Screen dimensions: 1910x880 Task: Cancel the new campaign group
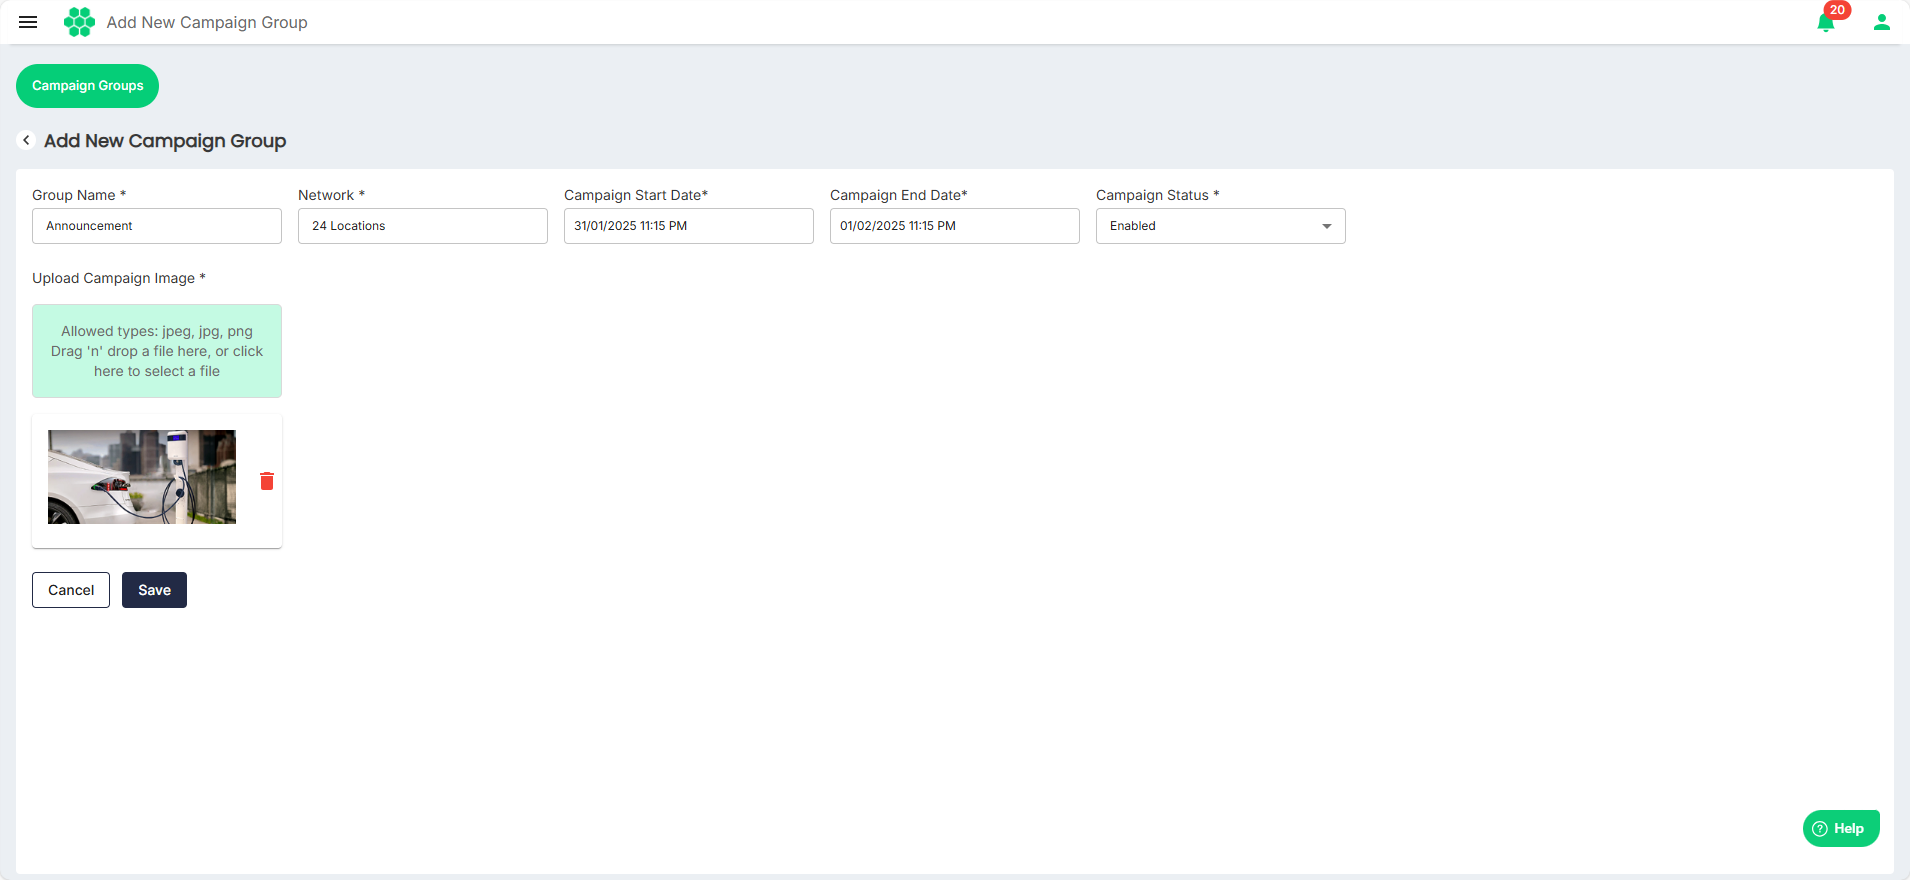71,590
